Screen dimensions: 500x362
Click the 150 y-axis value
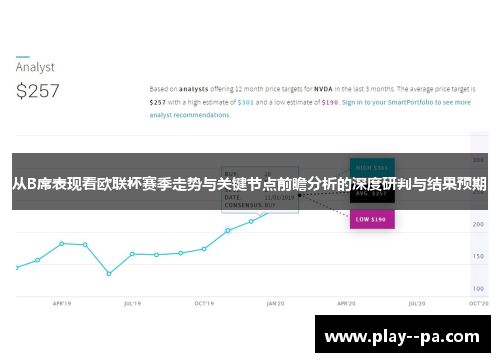pos(478,256)
